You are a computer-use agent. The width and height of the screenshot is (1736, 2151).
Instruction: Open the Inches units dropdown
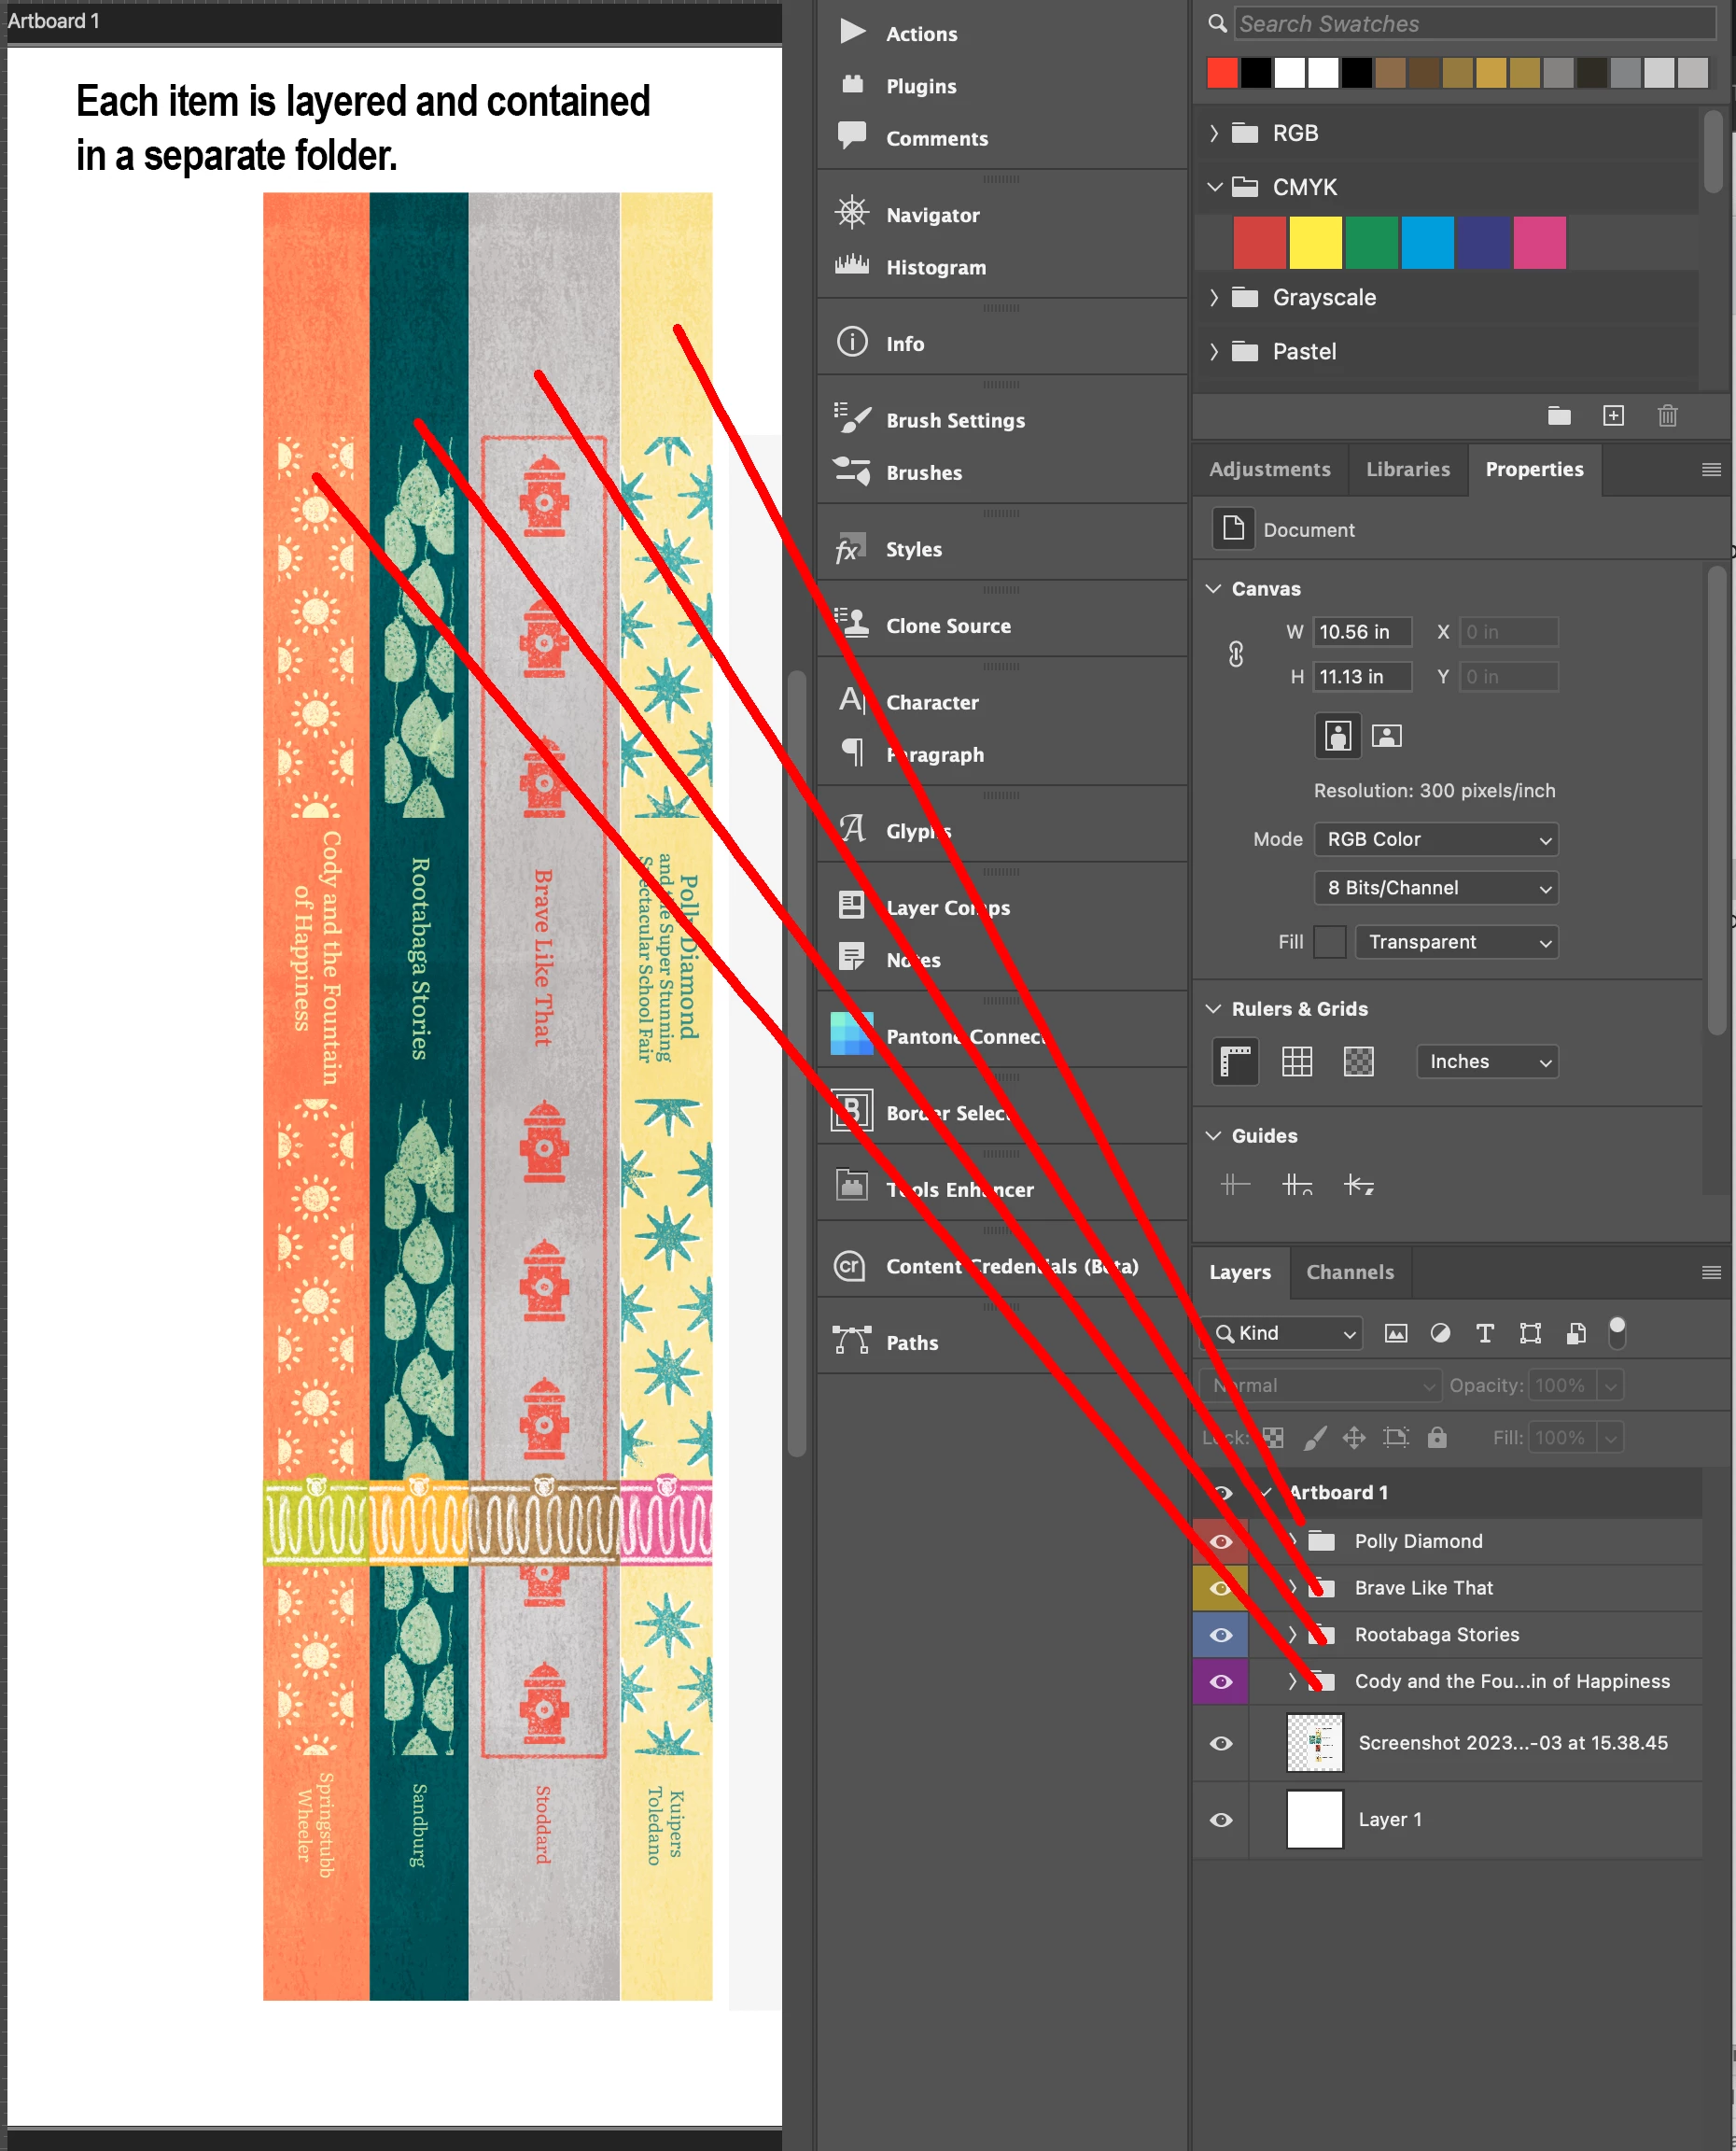pos(1487,1062)
